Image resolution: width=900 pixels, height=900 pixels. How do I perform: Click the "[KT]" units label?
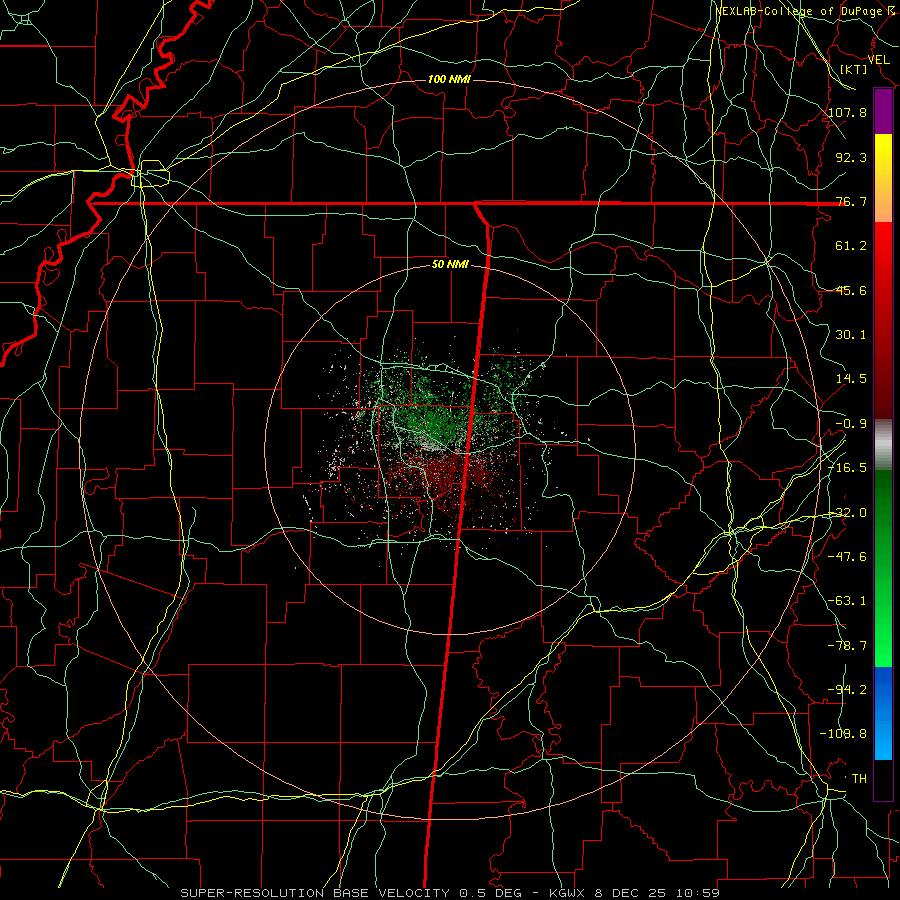pyautogui.click(x=854, y=69)
